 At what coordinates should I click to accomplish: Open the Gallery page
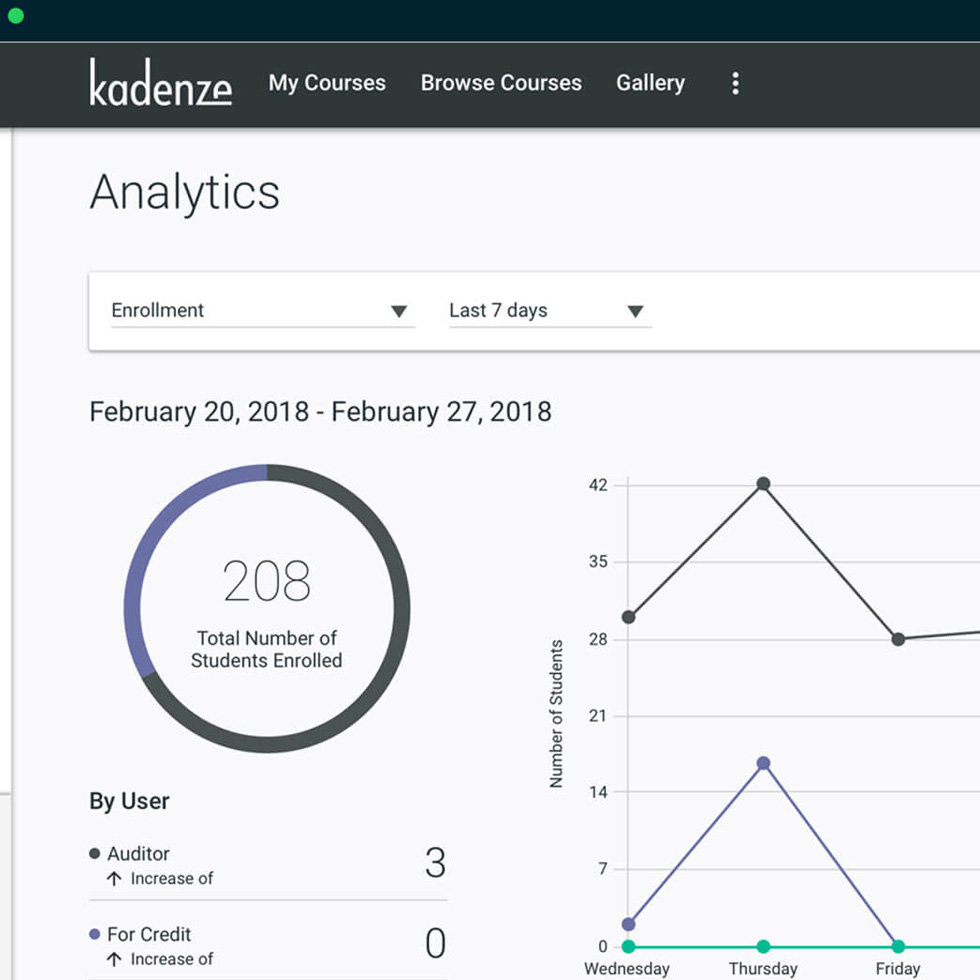650,83
